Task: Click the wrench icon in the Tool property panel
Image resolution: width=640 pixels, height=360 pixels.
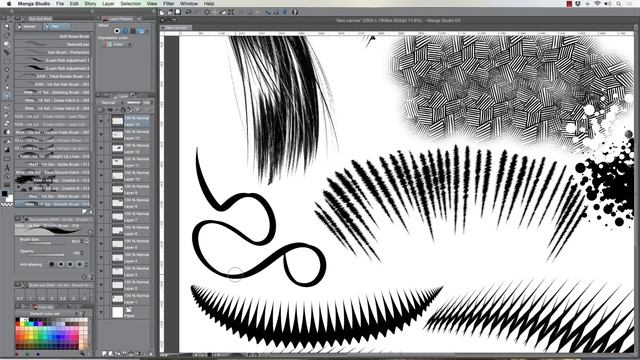Action: [90, 277]
